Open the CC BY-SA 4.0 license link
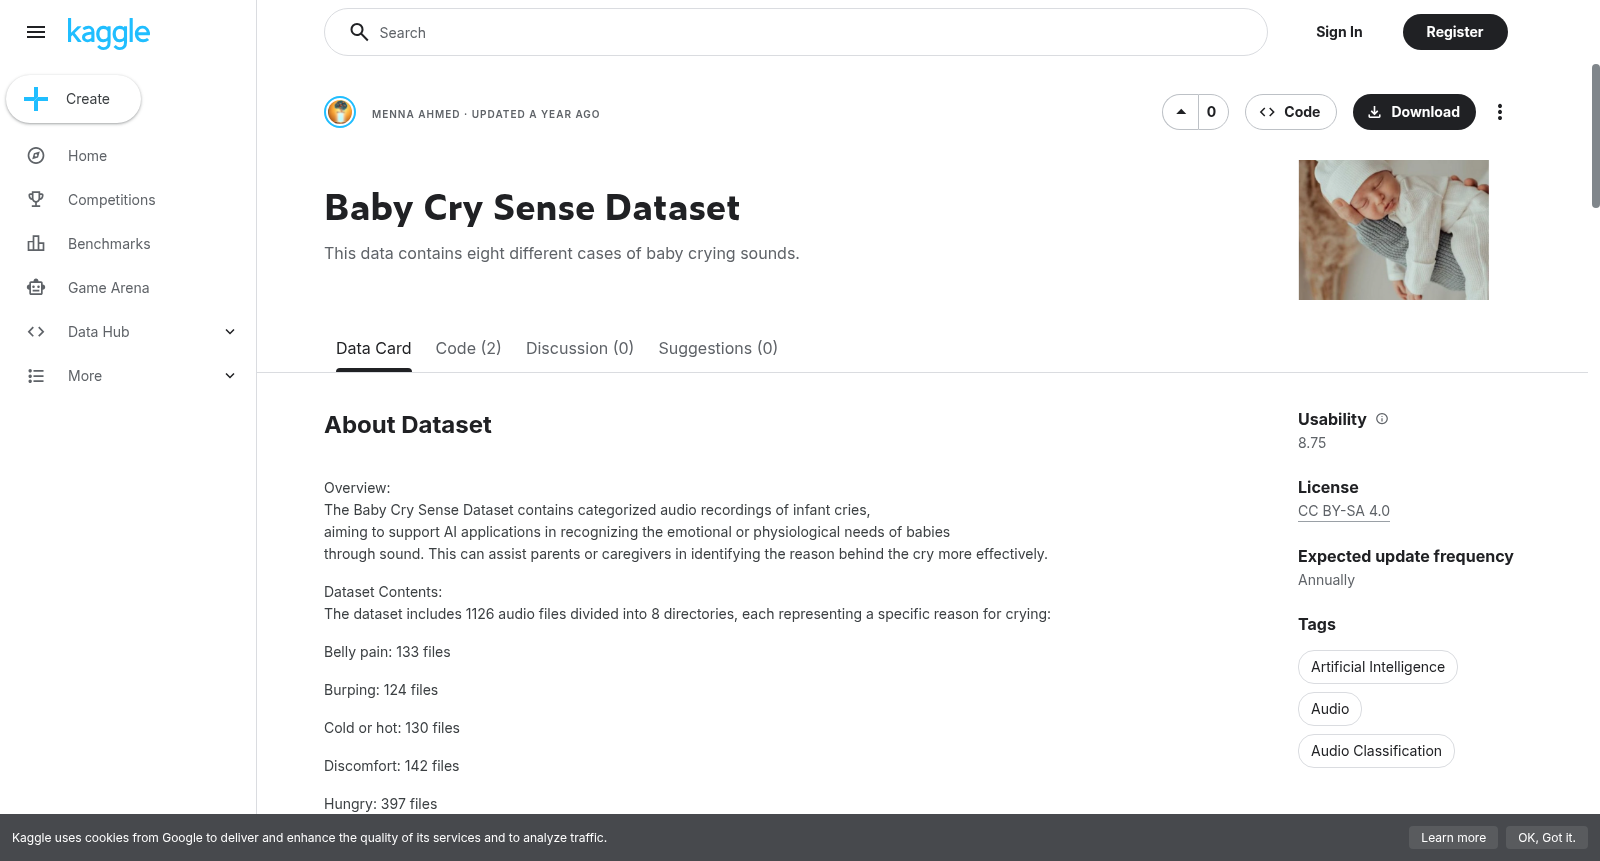Screen dimensions: 1600x861 pos(1344,511)
